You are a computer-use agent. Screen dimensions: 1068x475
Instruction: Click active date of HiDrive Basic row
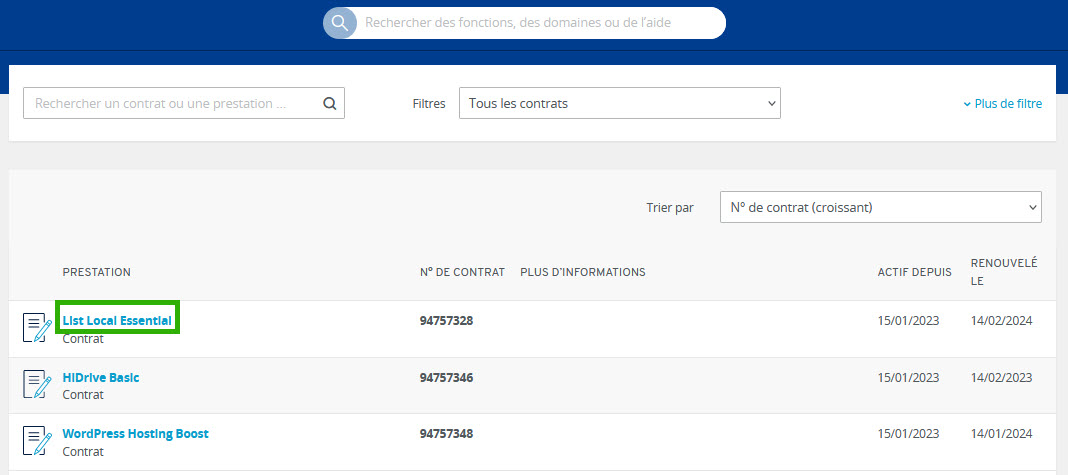pyautogui.click(x=909, y=377)
